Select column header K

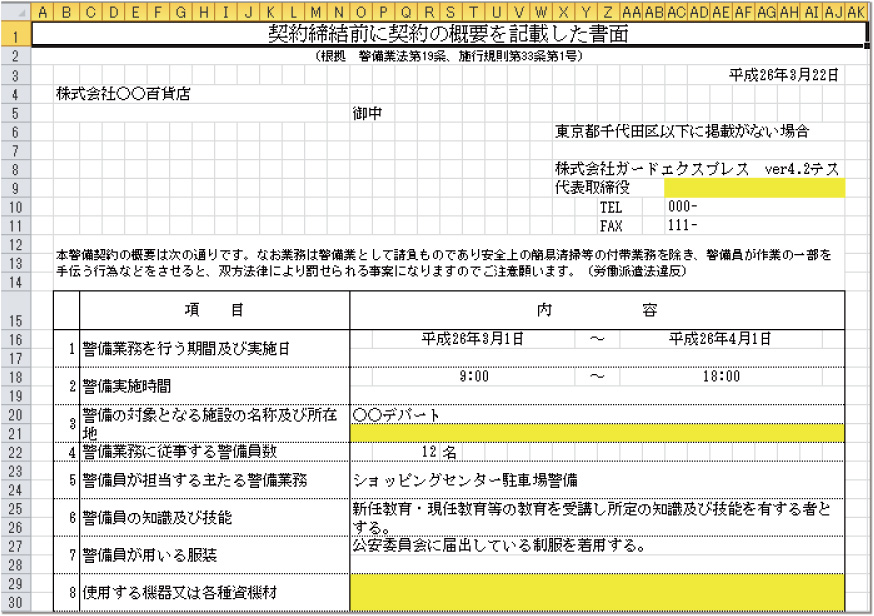coord(270,12)
